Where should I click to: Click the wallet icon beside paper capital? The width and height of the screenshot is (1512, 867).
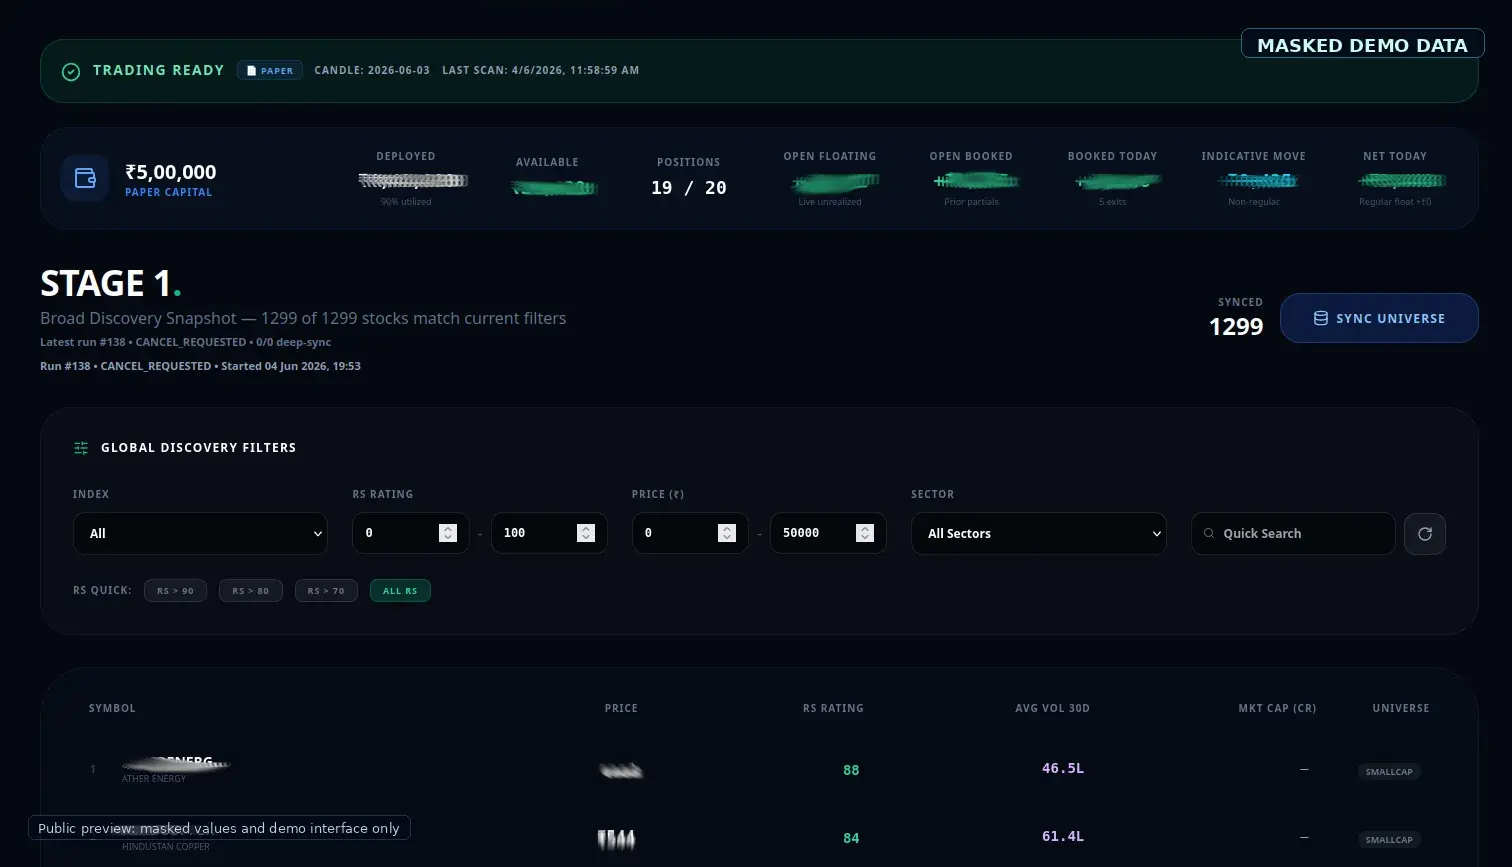[x=85, y=179]
